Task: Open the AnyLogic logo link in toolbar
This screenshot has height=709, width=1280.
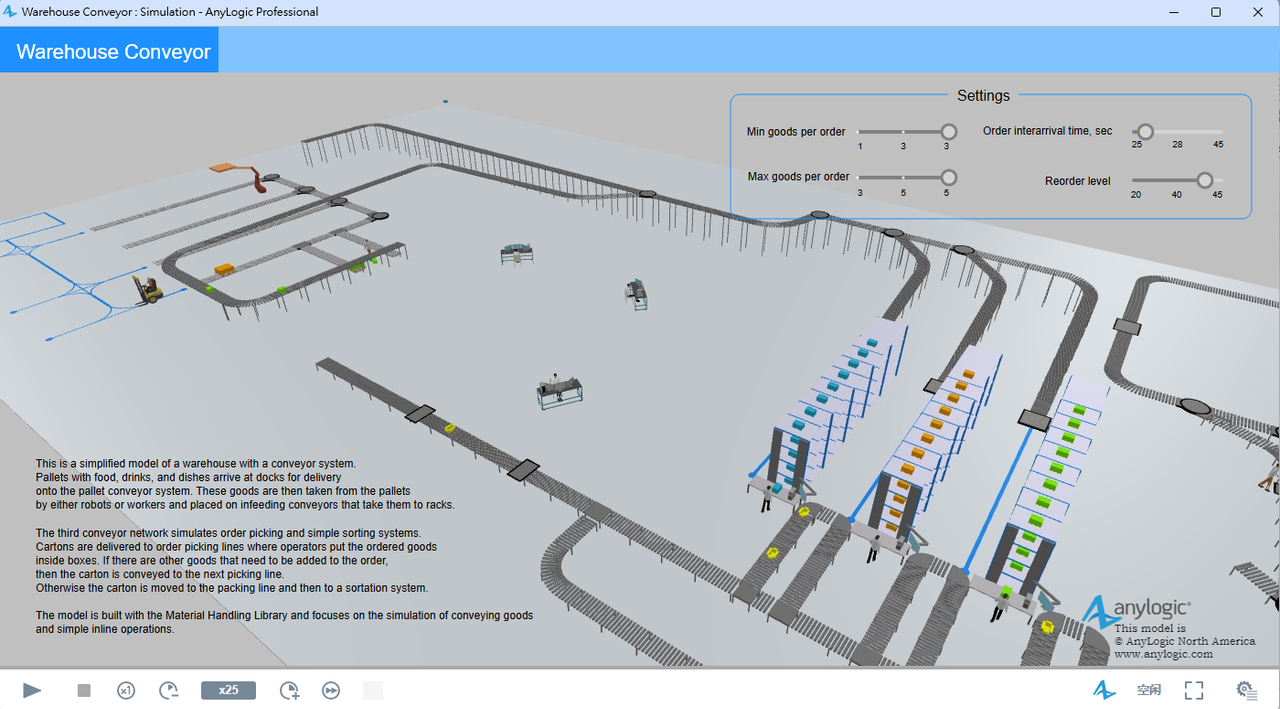Action: (1104, 690)
